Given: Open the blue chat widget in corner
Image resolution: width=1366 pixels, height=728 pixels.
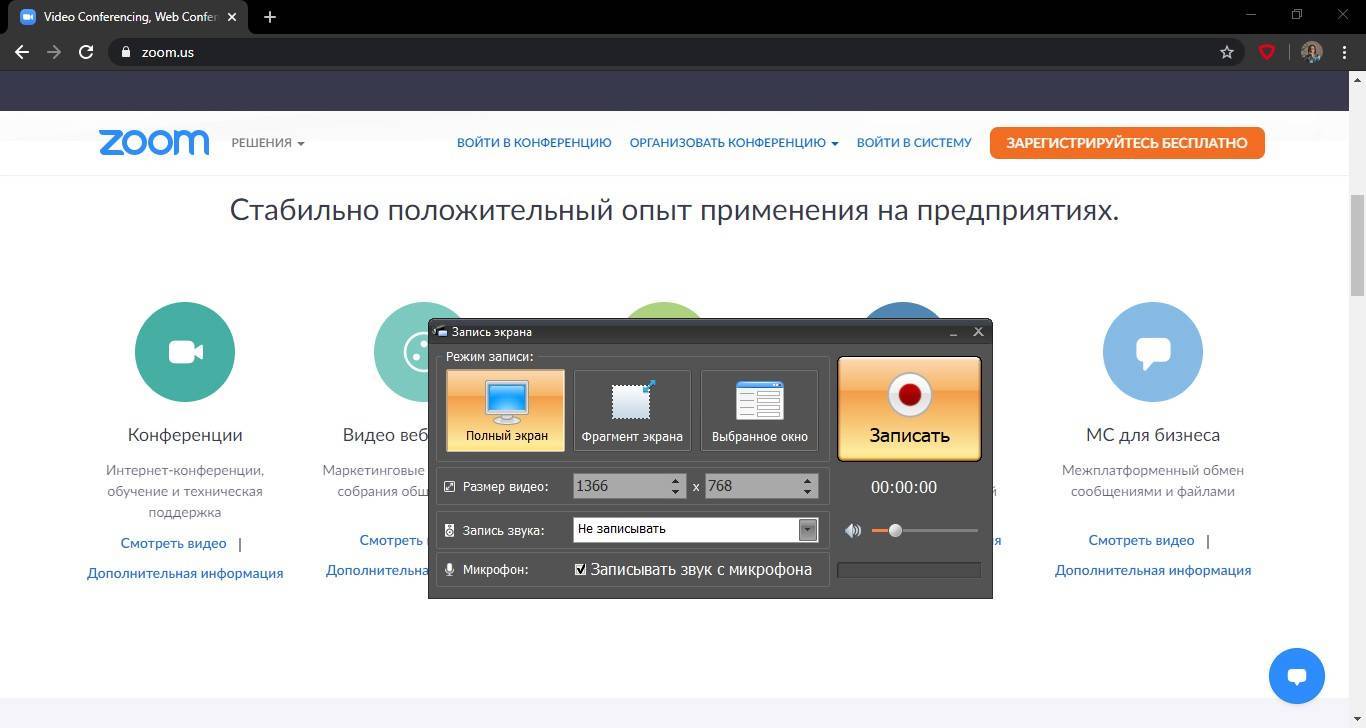Looking at the screenshot, I should (1296, 676).
